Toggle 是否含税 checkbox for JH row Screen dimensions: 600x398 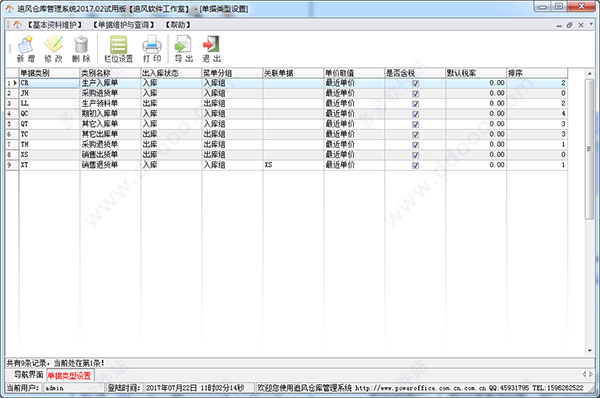coord(415,93)
